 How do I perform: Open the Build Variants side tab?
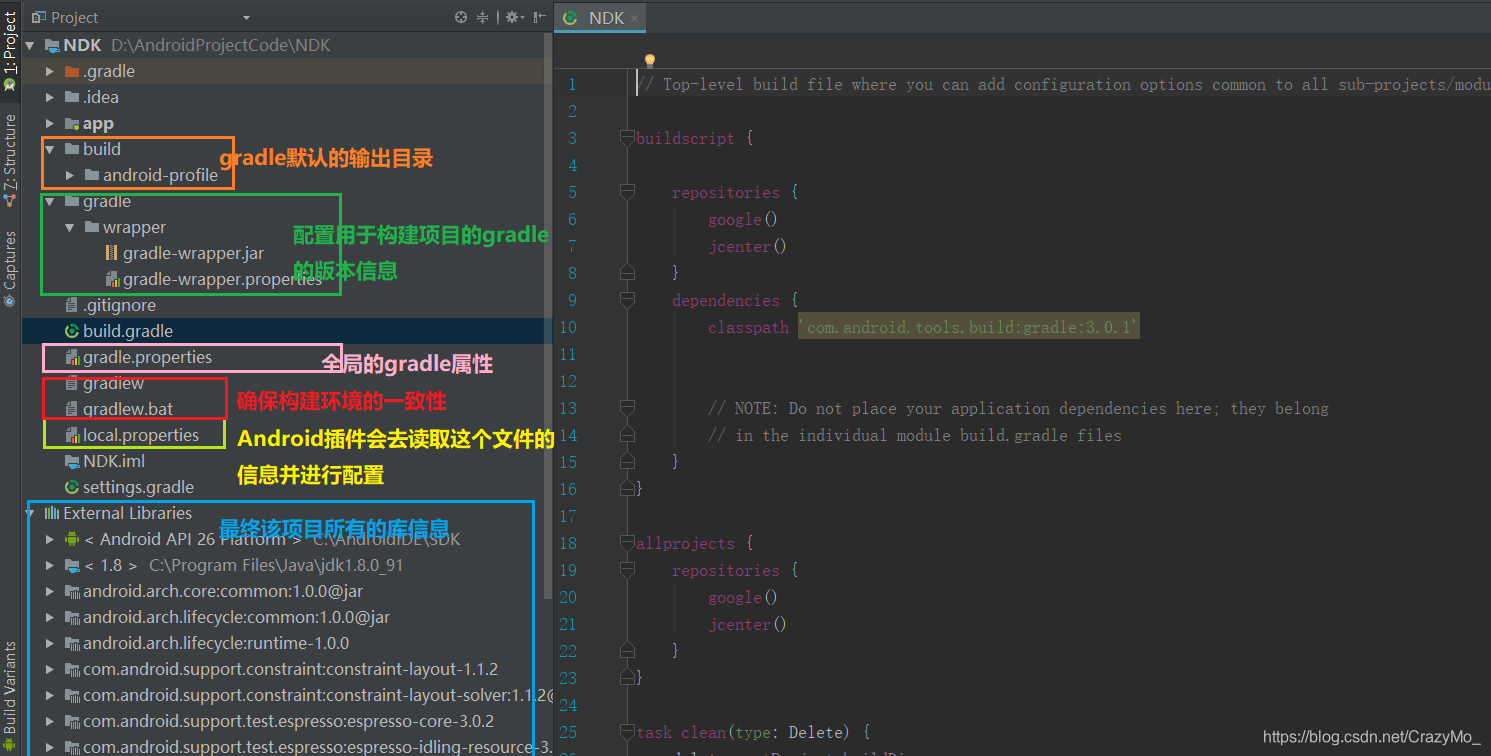coord(10,697)
